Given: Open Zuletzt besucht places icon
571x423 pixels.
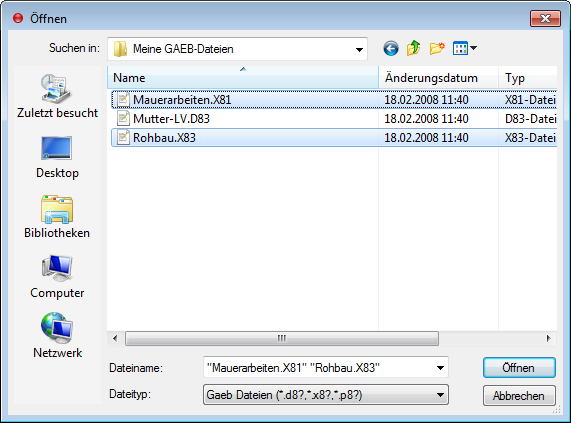Looking at the screenshot, I should (56, 88).
